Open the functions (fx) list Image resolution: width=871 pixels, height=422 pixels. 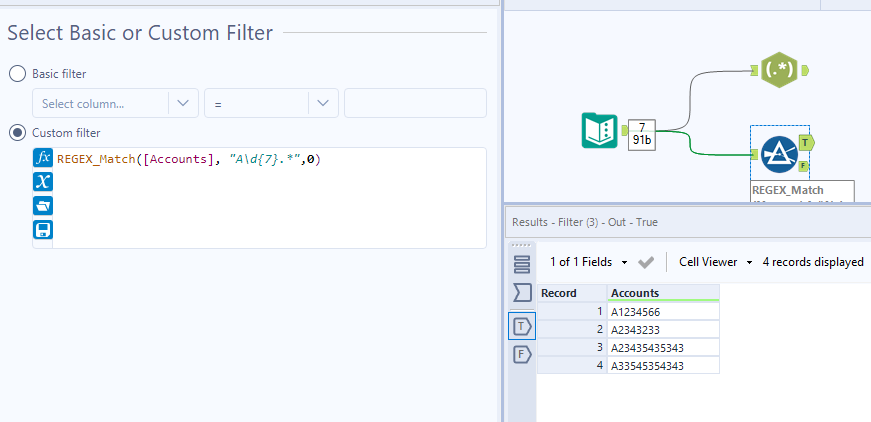pos(43,158)
